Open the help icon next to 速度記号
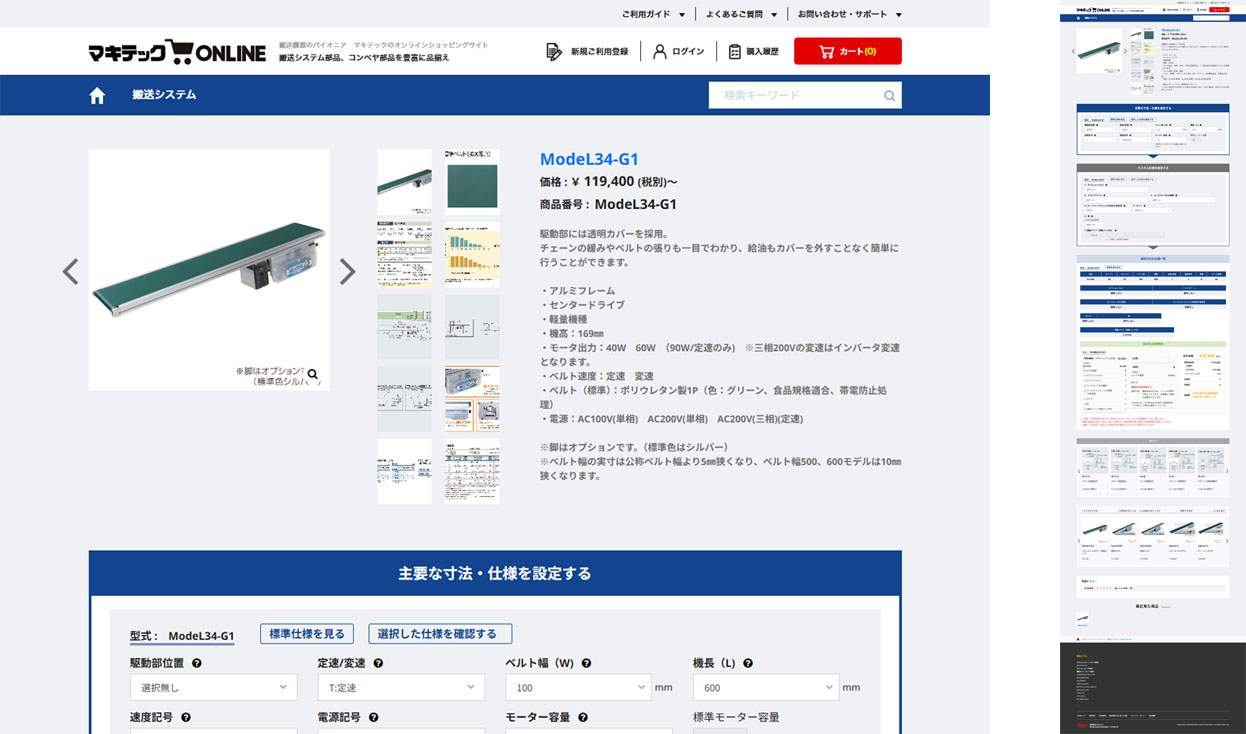This screenshot has height=734, width=1246. click(x=186, y=717)
